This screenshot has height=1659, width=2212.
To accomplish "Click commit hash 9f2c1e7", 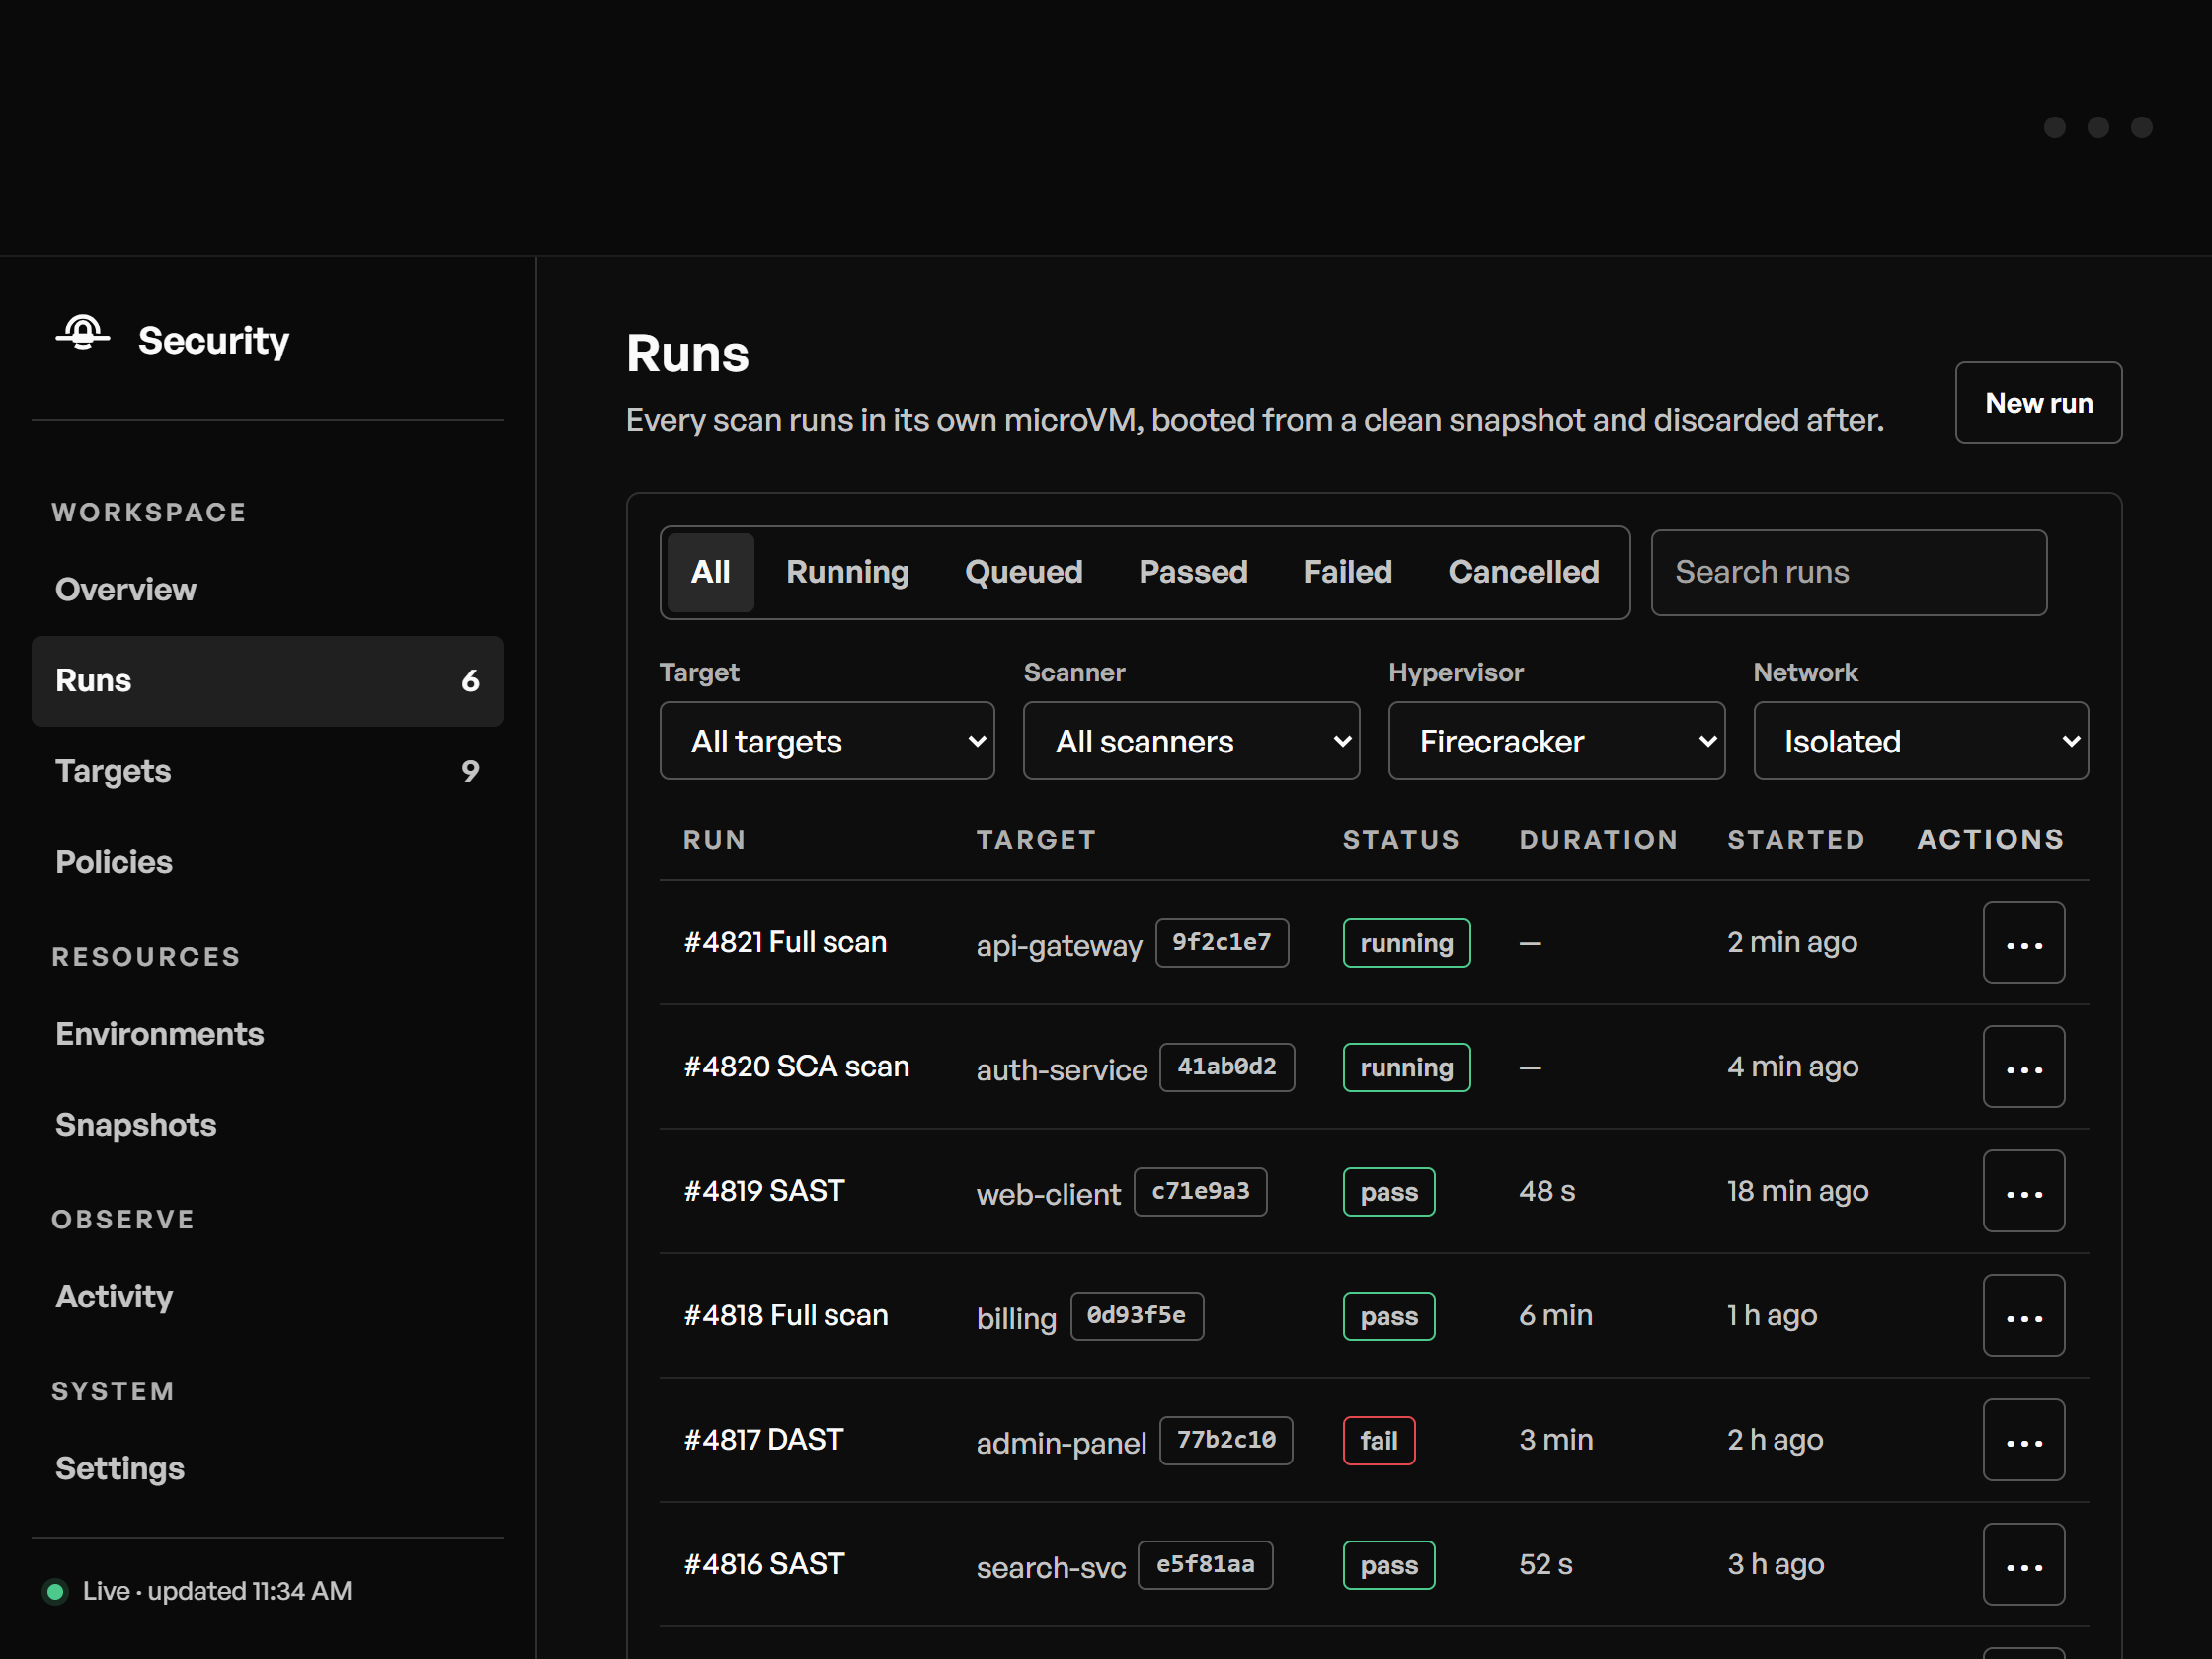I will coord(1221,942).
